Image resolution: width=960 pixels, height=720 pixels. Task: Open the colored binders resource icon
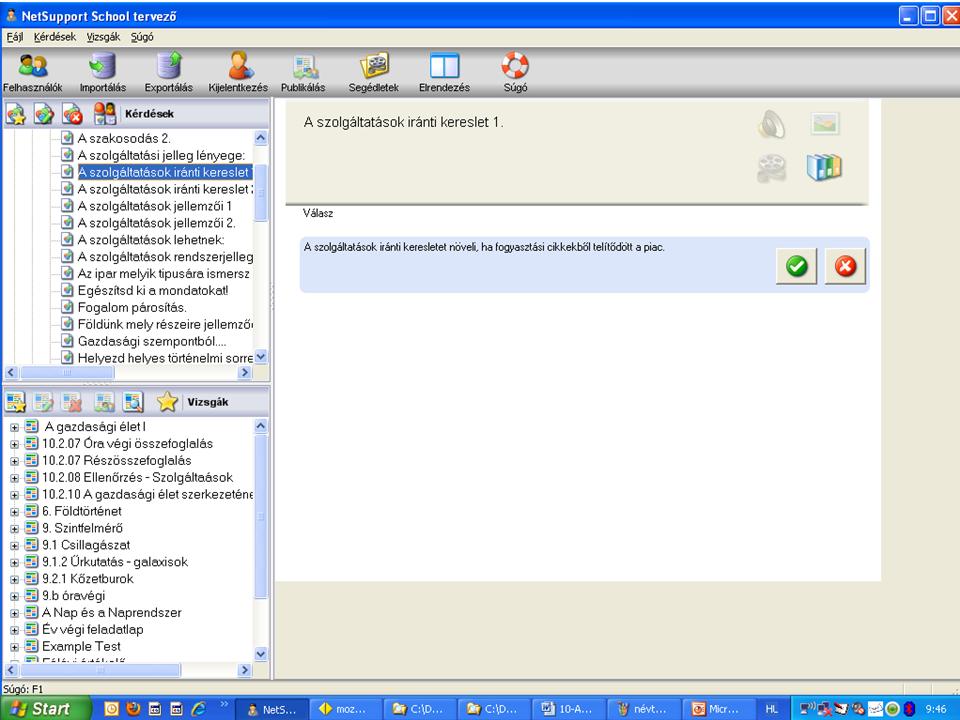824,168
